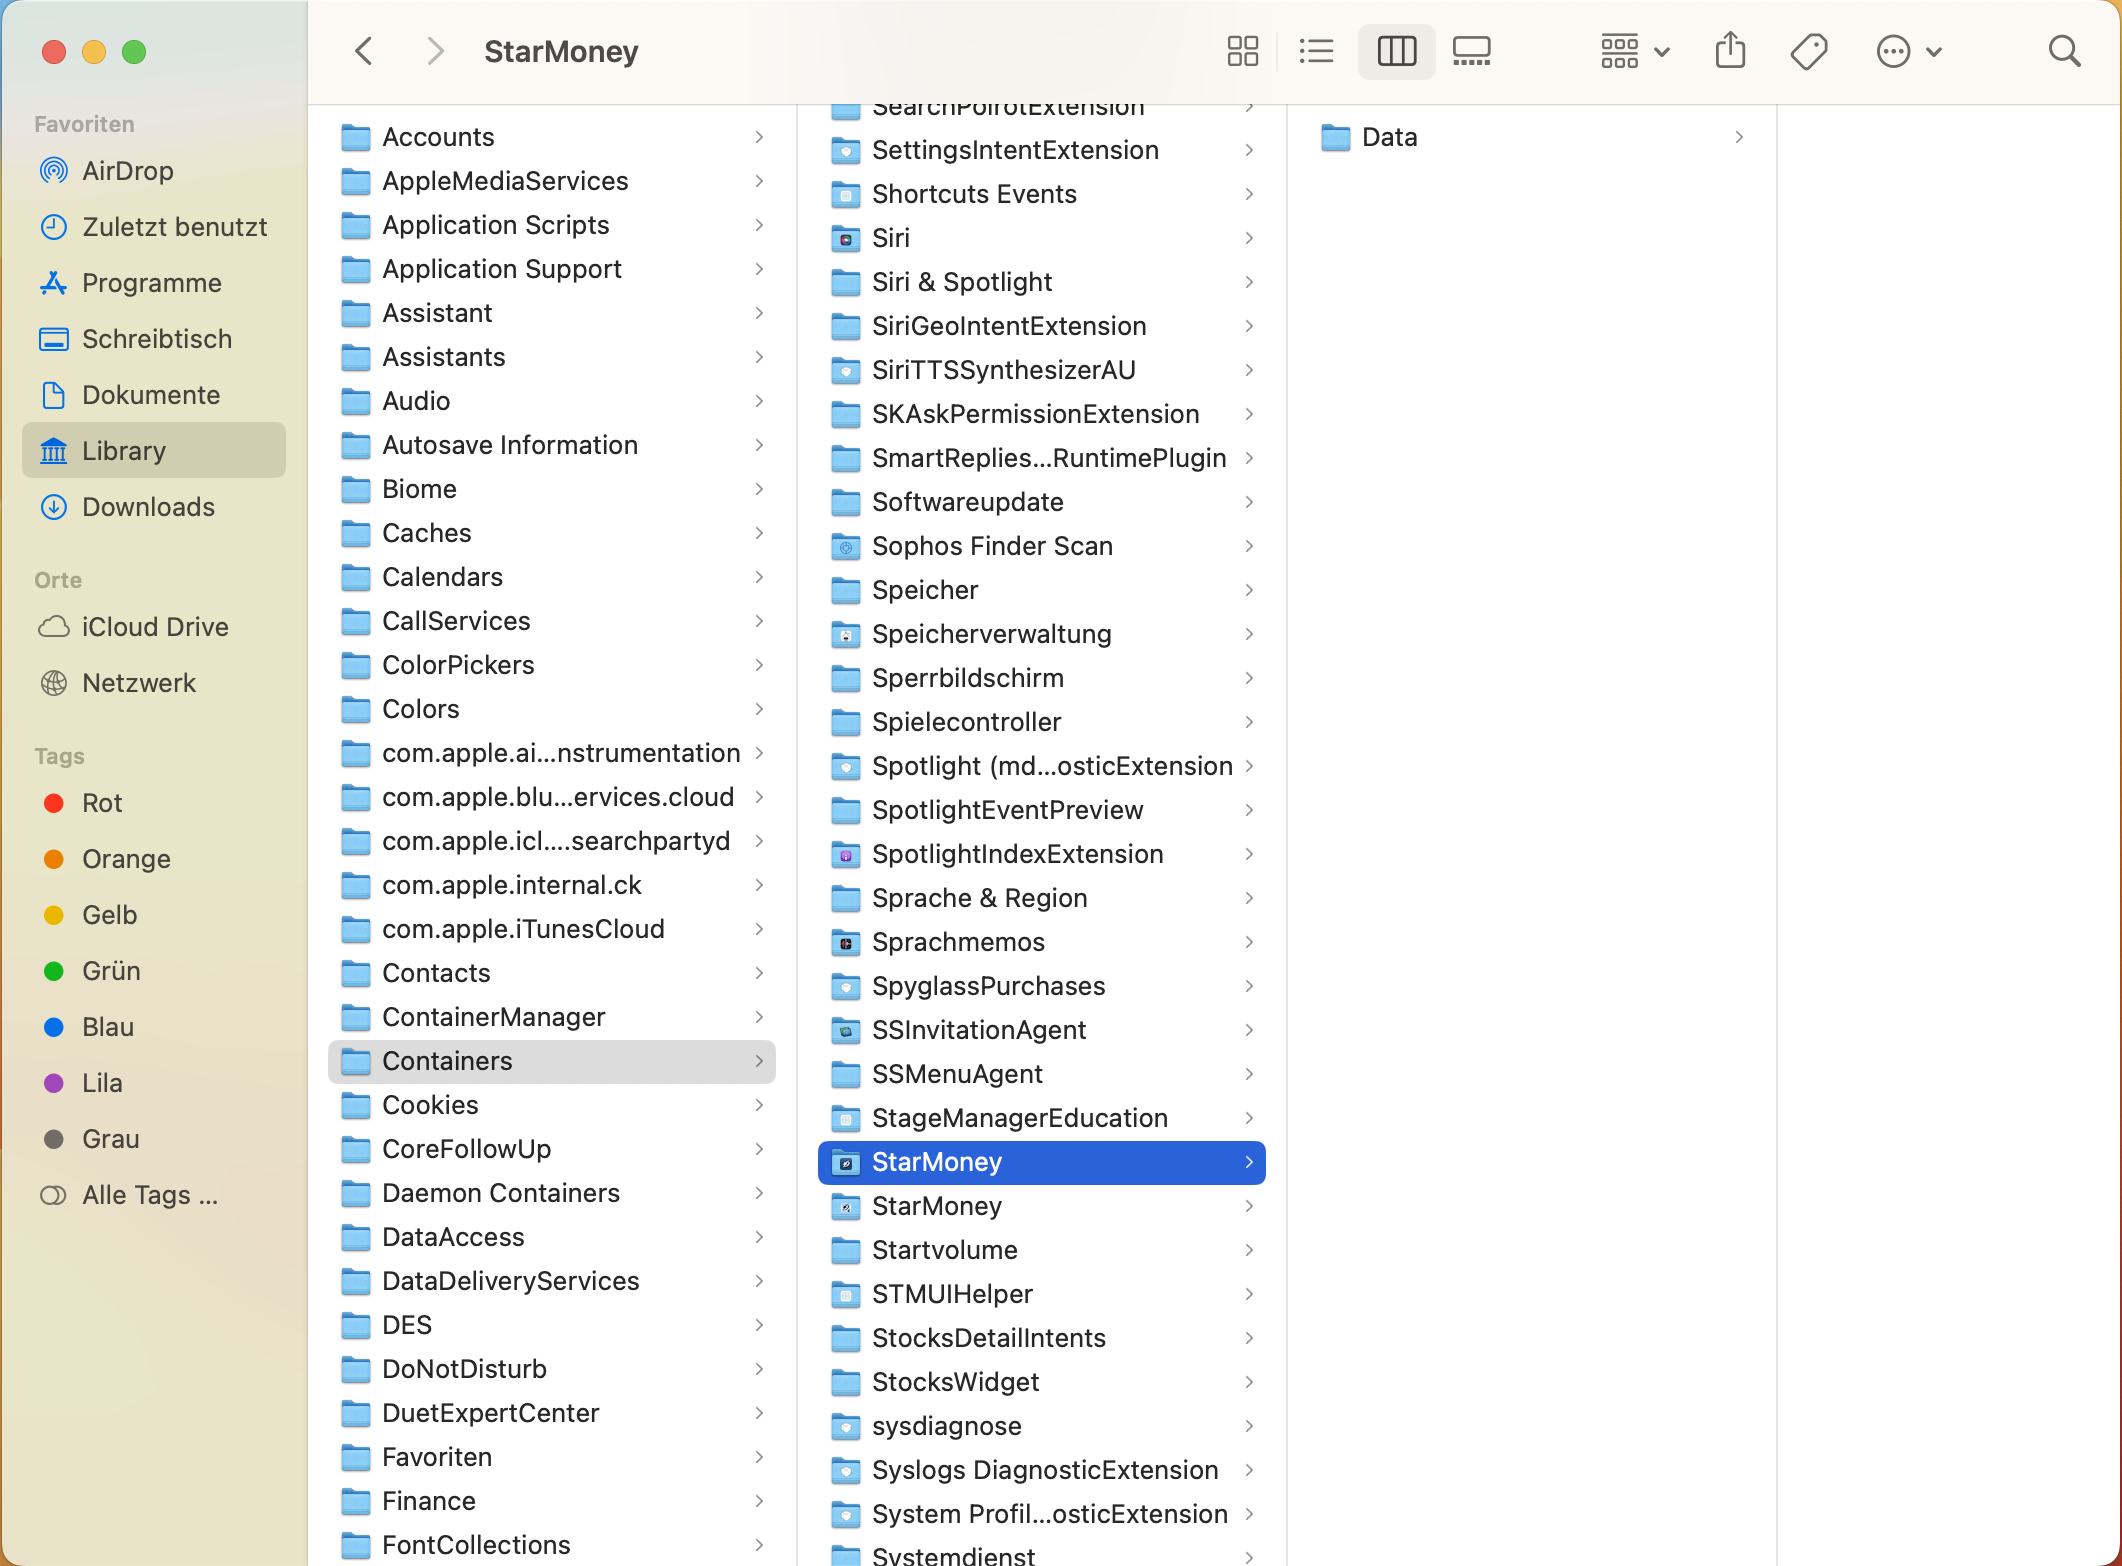Click the Share toolbar icon

click(x=1730, y=51)
